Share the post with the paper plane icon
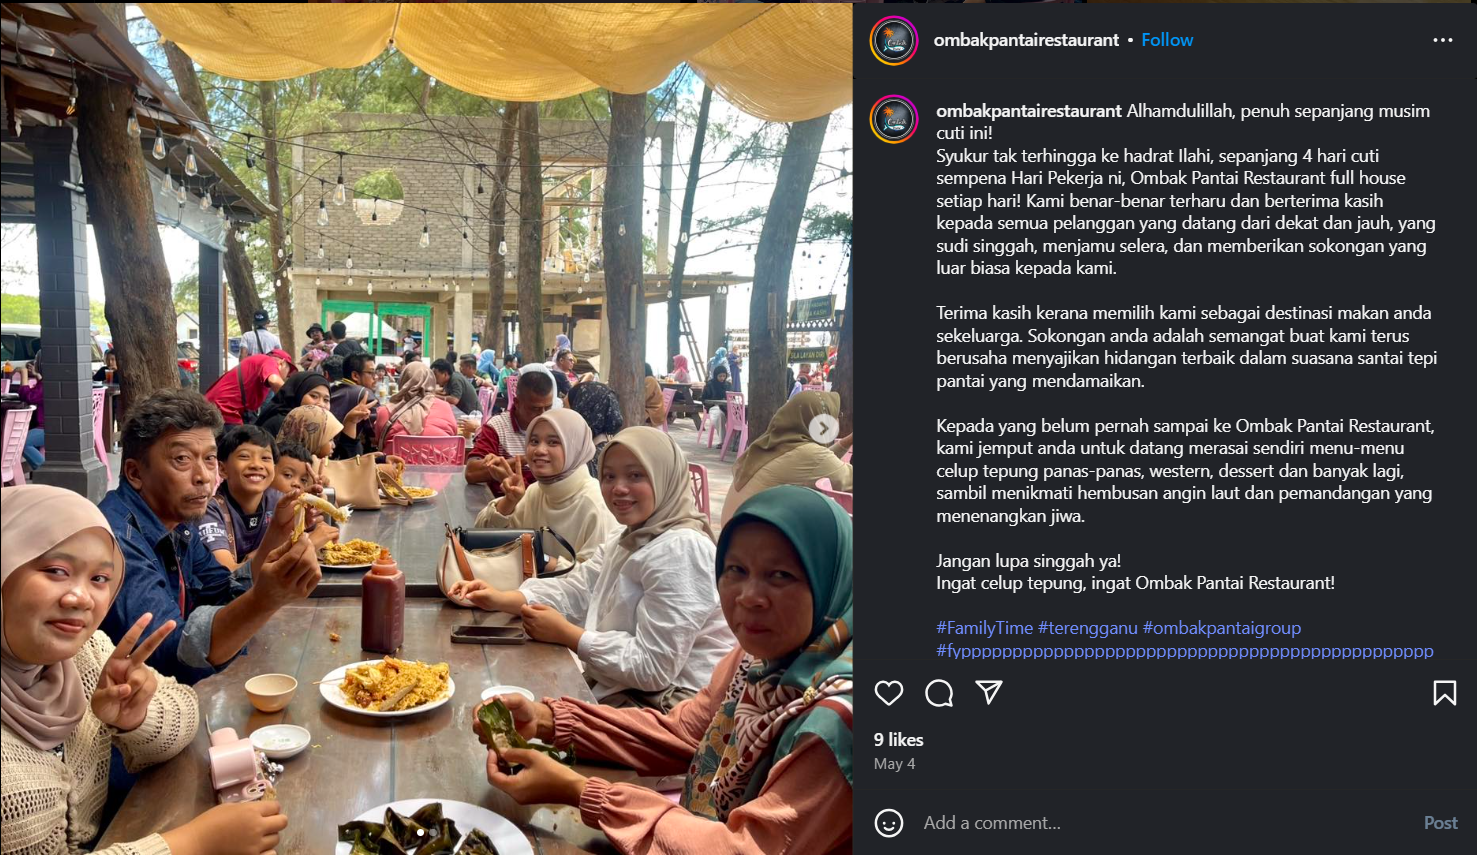 989,692
